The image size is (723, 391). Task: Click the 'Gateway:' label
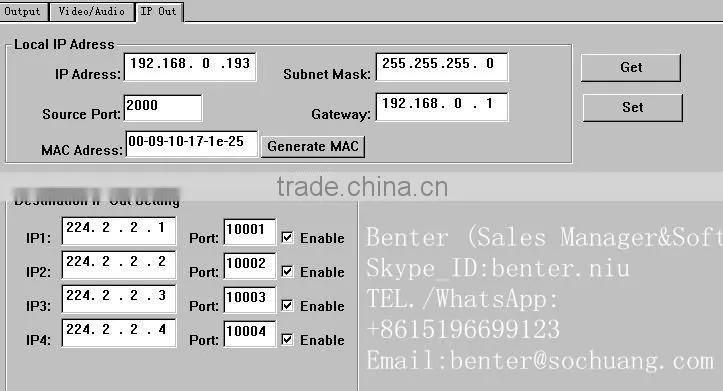click(341, 114)
